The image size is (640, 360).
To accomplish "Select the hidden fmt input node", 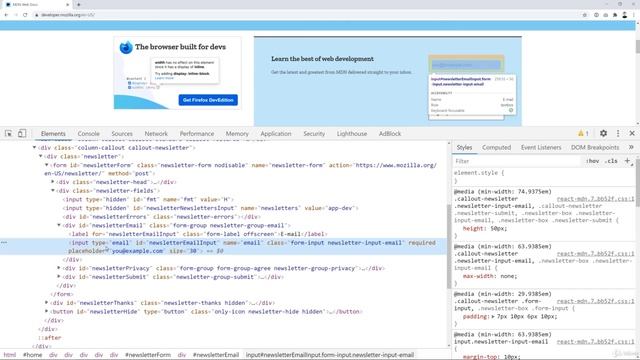I will pyautogui.click(x=148, y=199).
